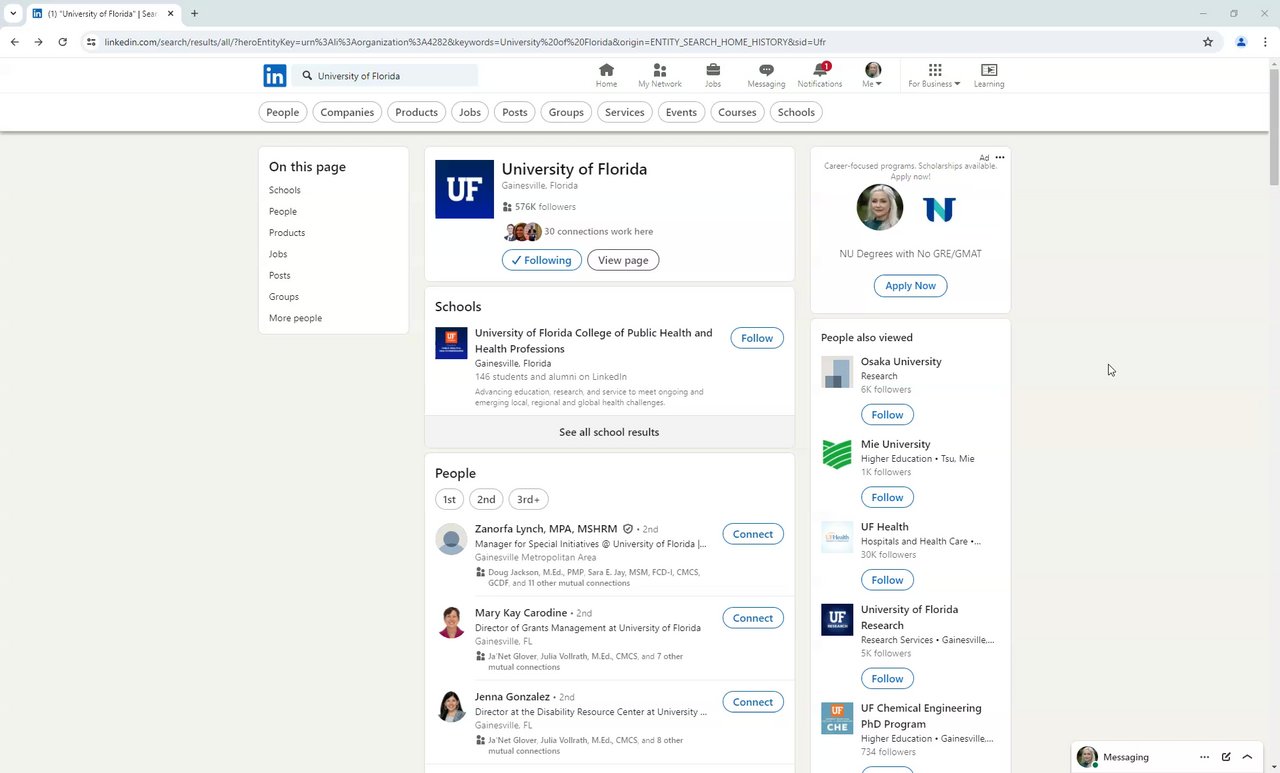Open Messaging panel options menu

(x=1204, y=757)
